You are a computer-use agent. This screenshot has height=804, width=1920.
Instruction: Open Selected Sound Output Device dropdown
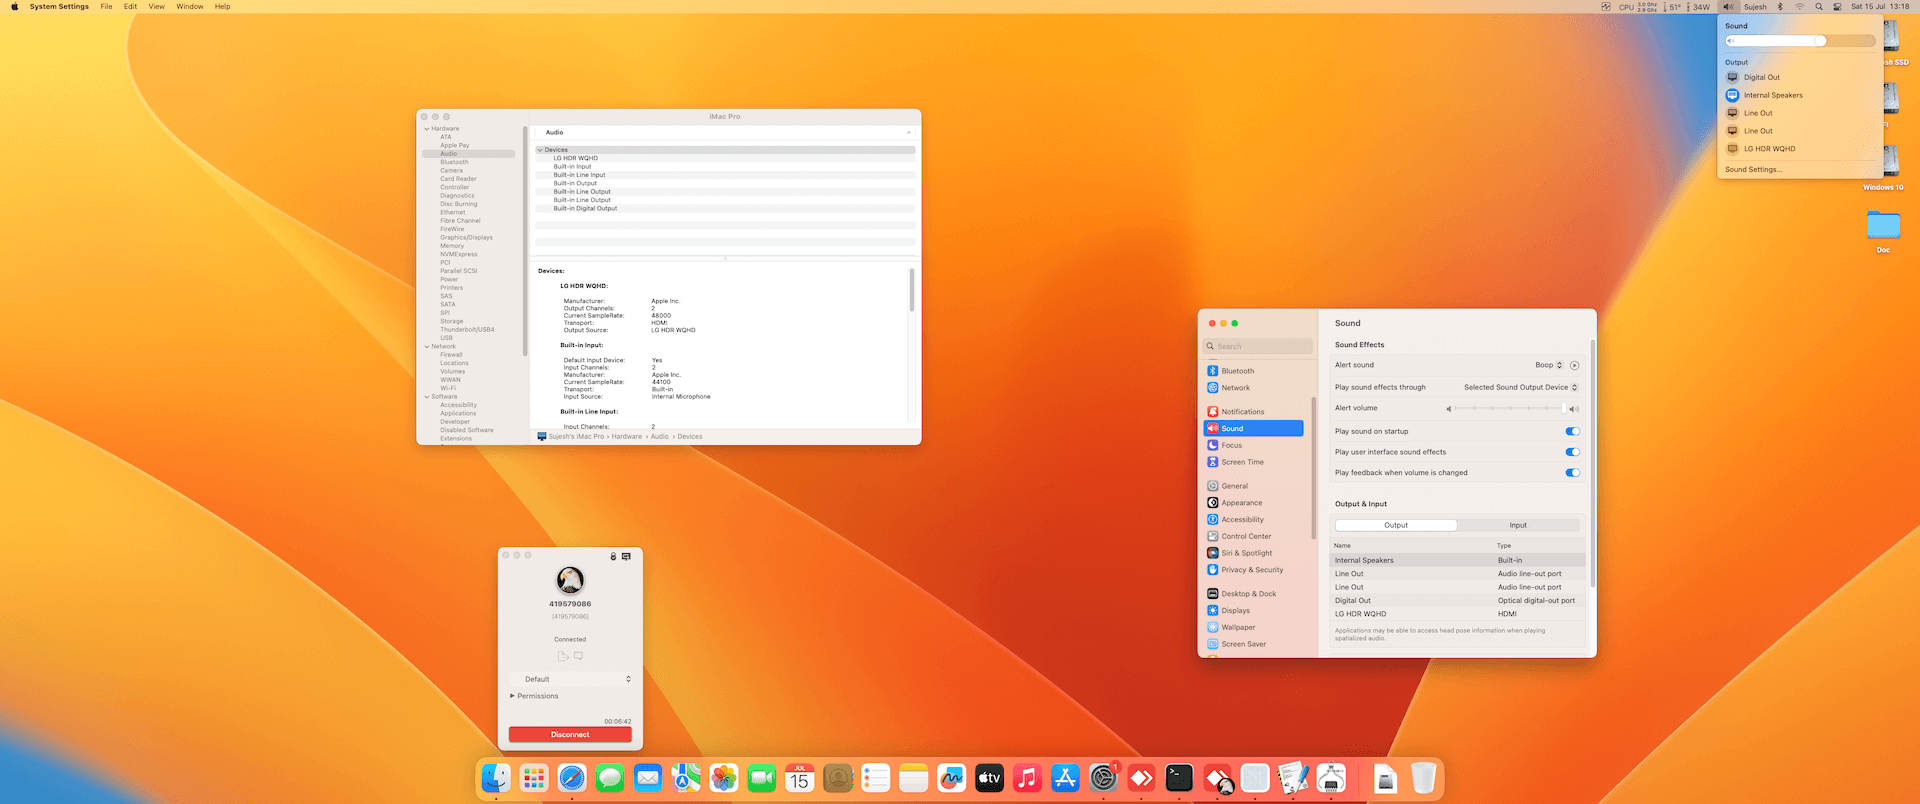(1521, 387)
